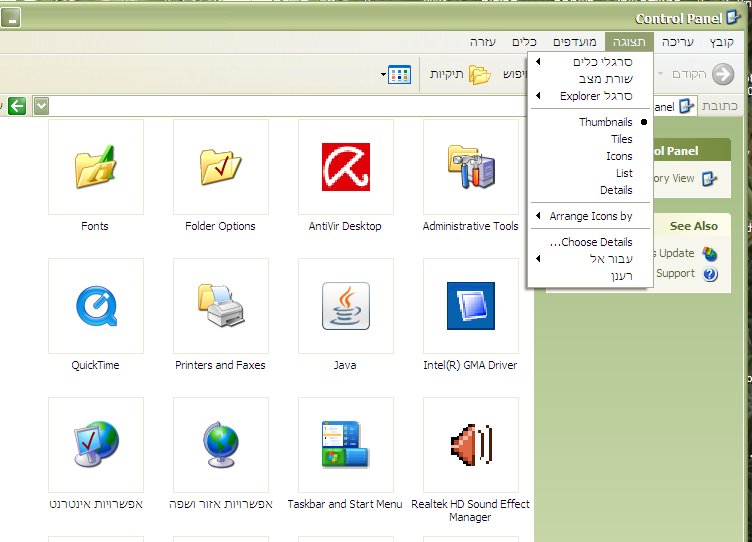Expand the סרגלי כלים submenu
752x542 pixels.
point(590,62)
